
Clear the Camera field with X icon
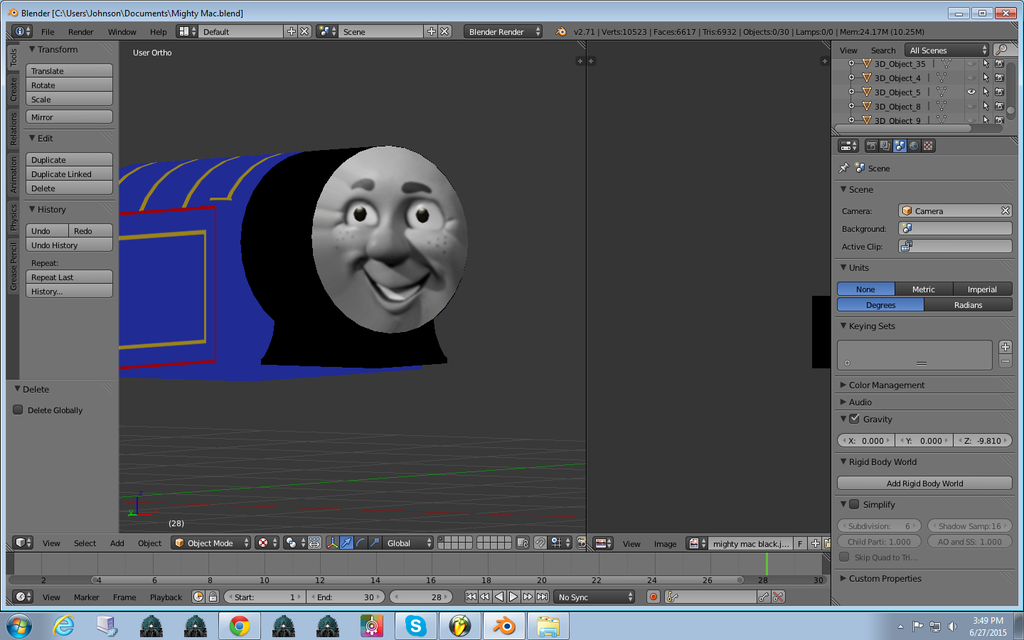pyautogui.click(x=1006, y=210)
